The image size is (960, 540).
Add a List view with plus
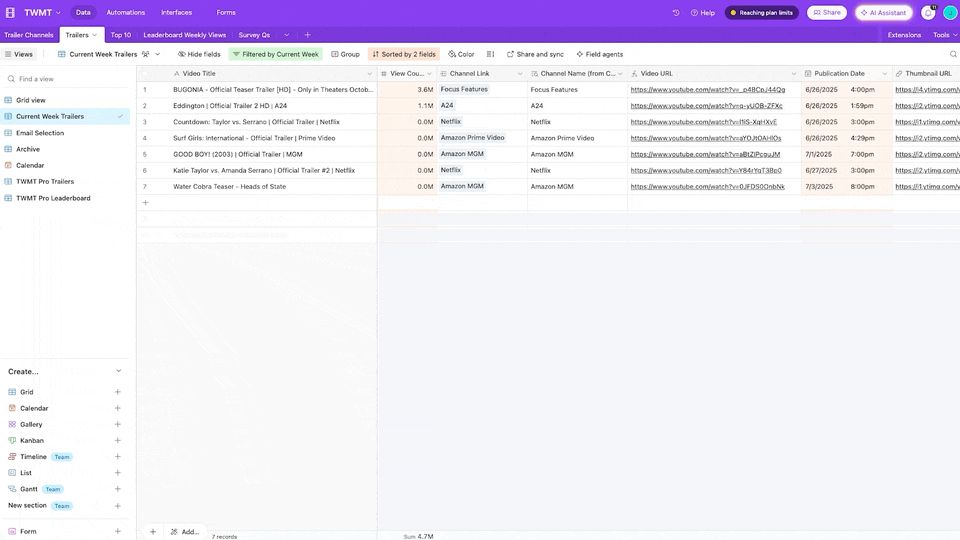[118, 473]
